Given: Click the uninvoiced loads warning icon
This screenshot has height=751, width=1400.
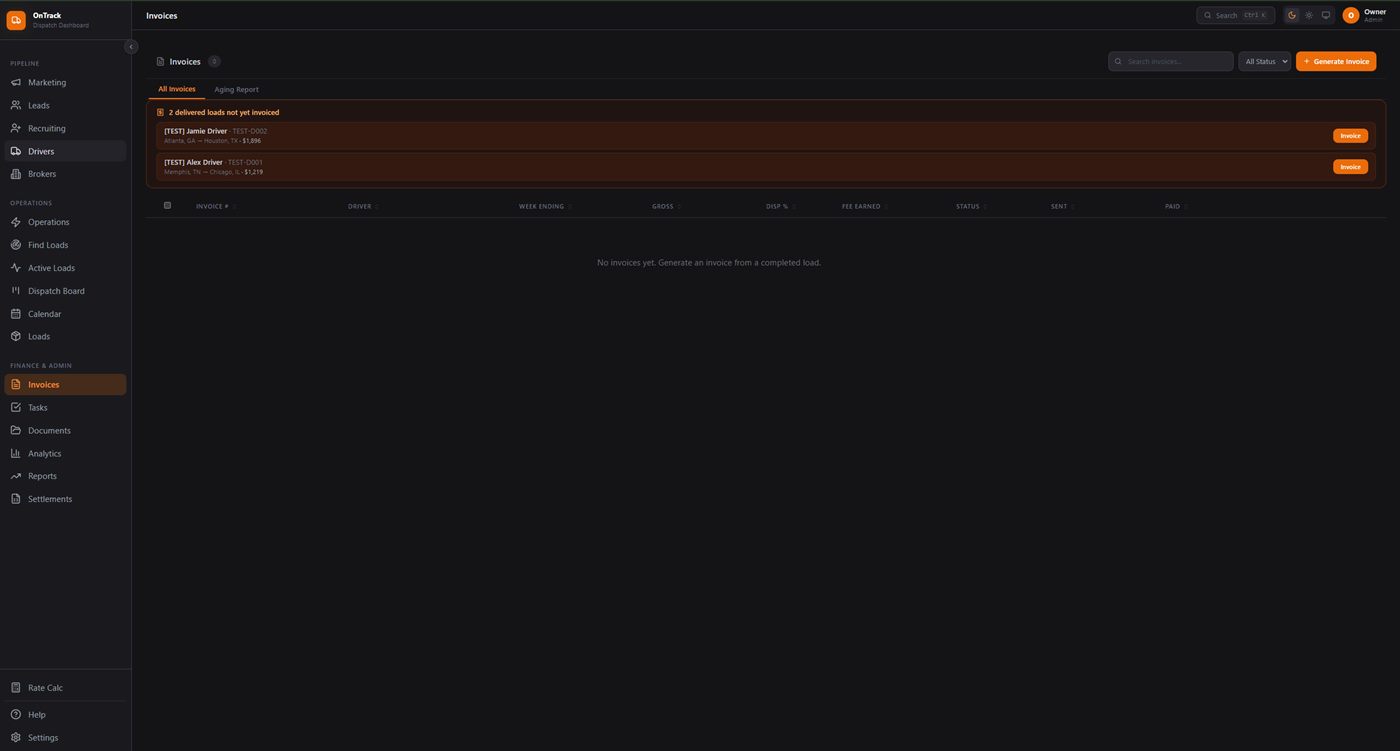Looking at the screenshot, I should coord(160,113).
